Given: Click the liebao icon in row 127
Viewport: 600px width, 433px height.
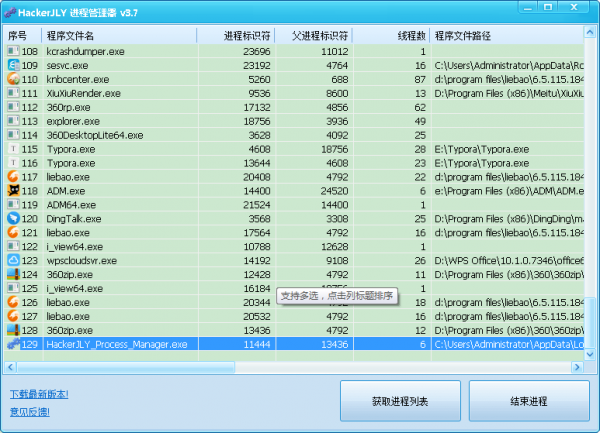Looking at the screenshot, I should (13, 316).
